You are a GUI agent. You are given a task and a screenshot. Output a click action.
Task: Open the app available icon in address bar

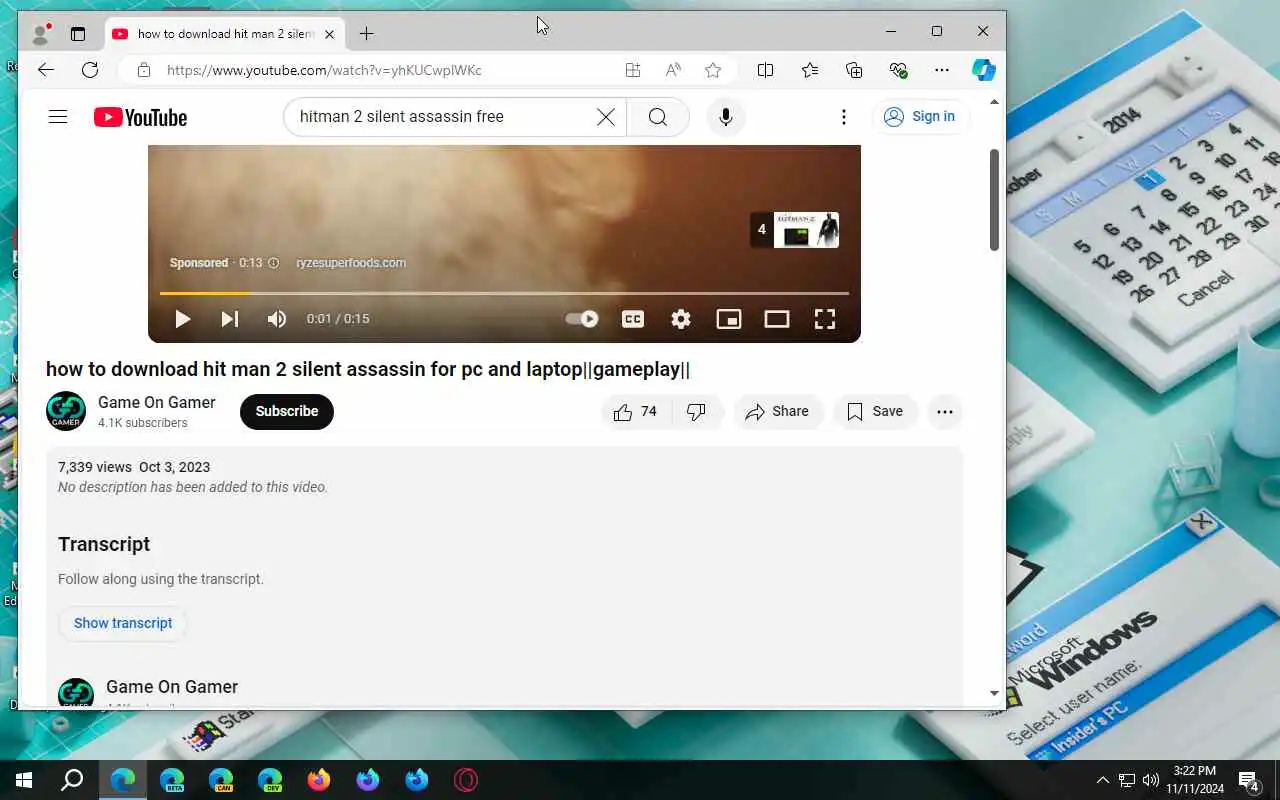click(633, 70)
